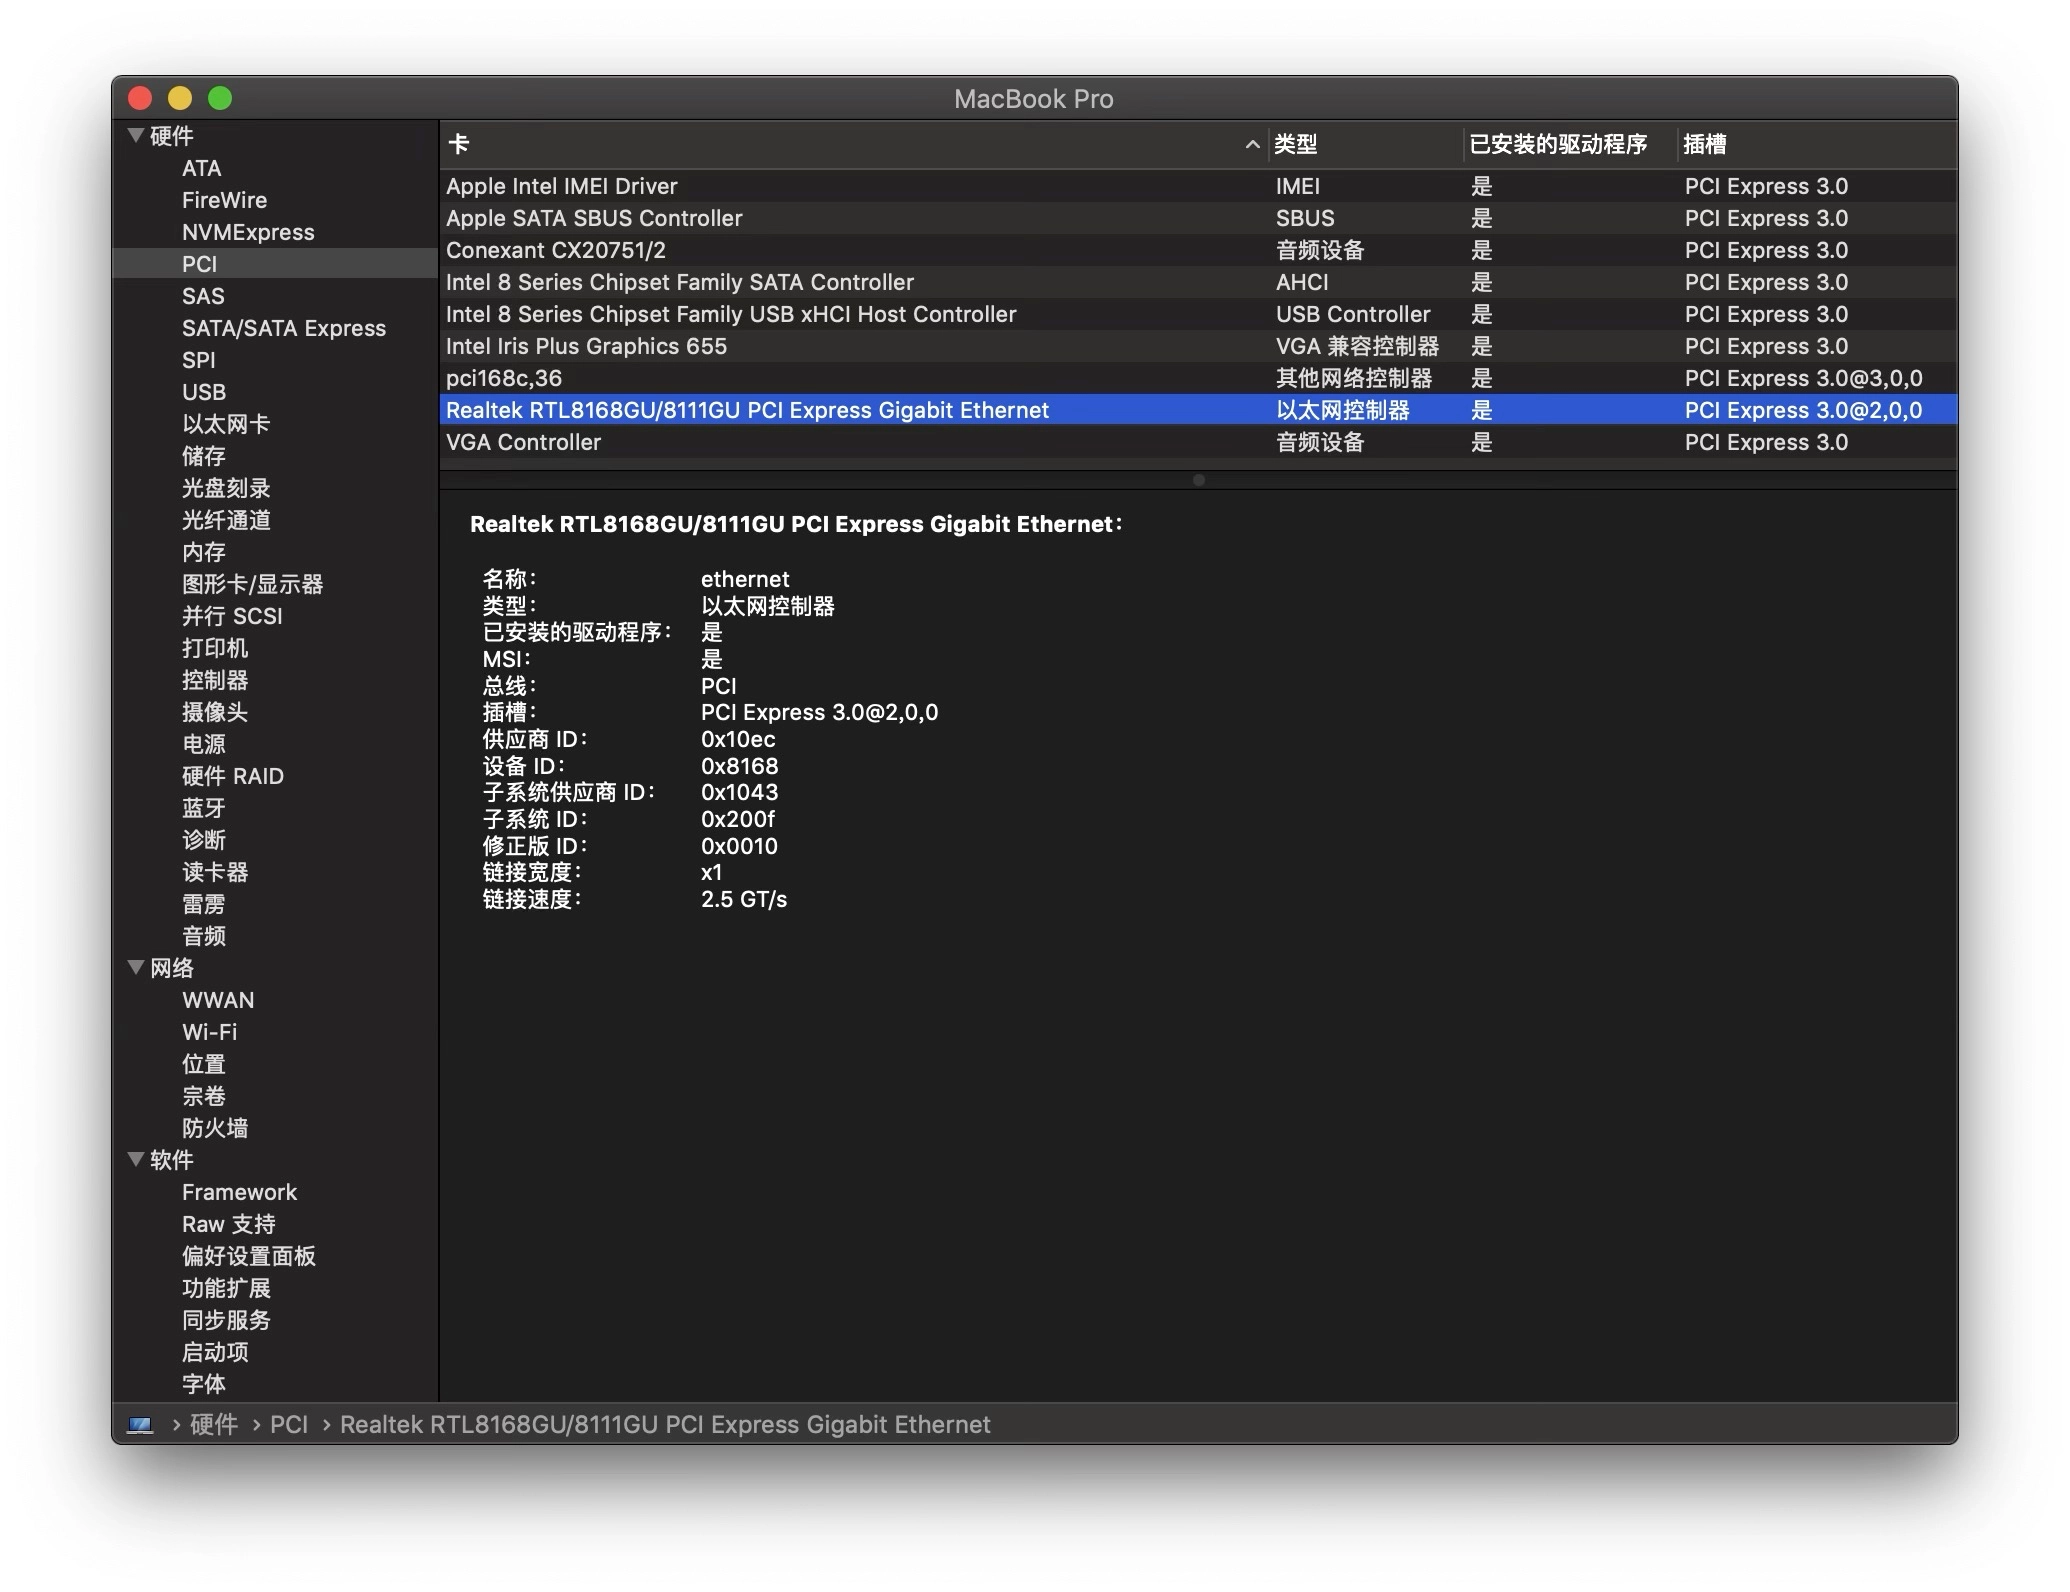Open 启动项 under 软件
This screenshot has height=1592, width=2070.
click(x=275, y=1352)
